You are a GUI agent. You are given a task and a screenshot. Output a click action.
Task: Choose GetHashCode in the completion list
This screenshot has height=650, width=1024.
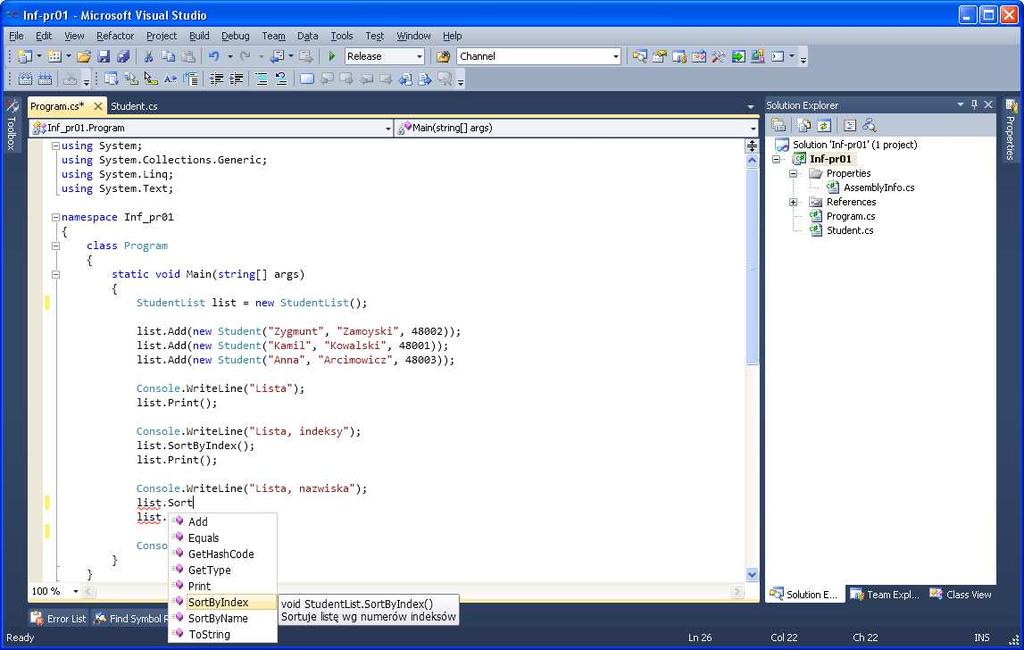point(223,554)
